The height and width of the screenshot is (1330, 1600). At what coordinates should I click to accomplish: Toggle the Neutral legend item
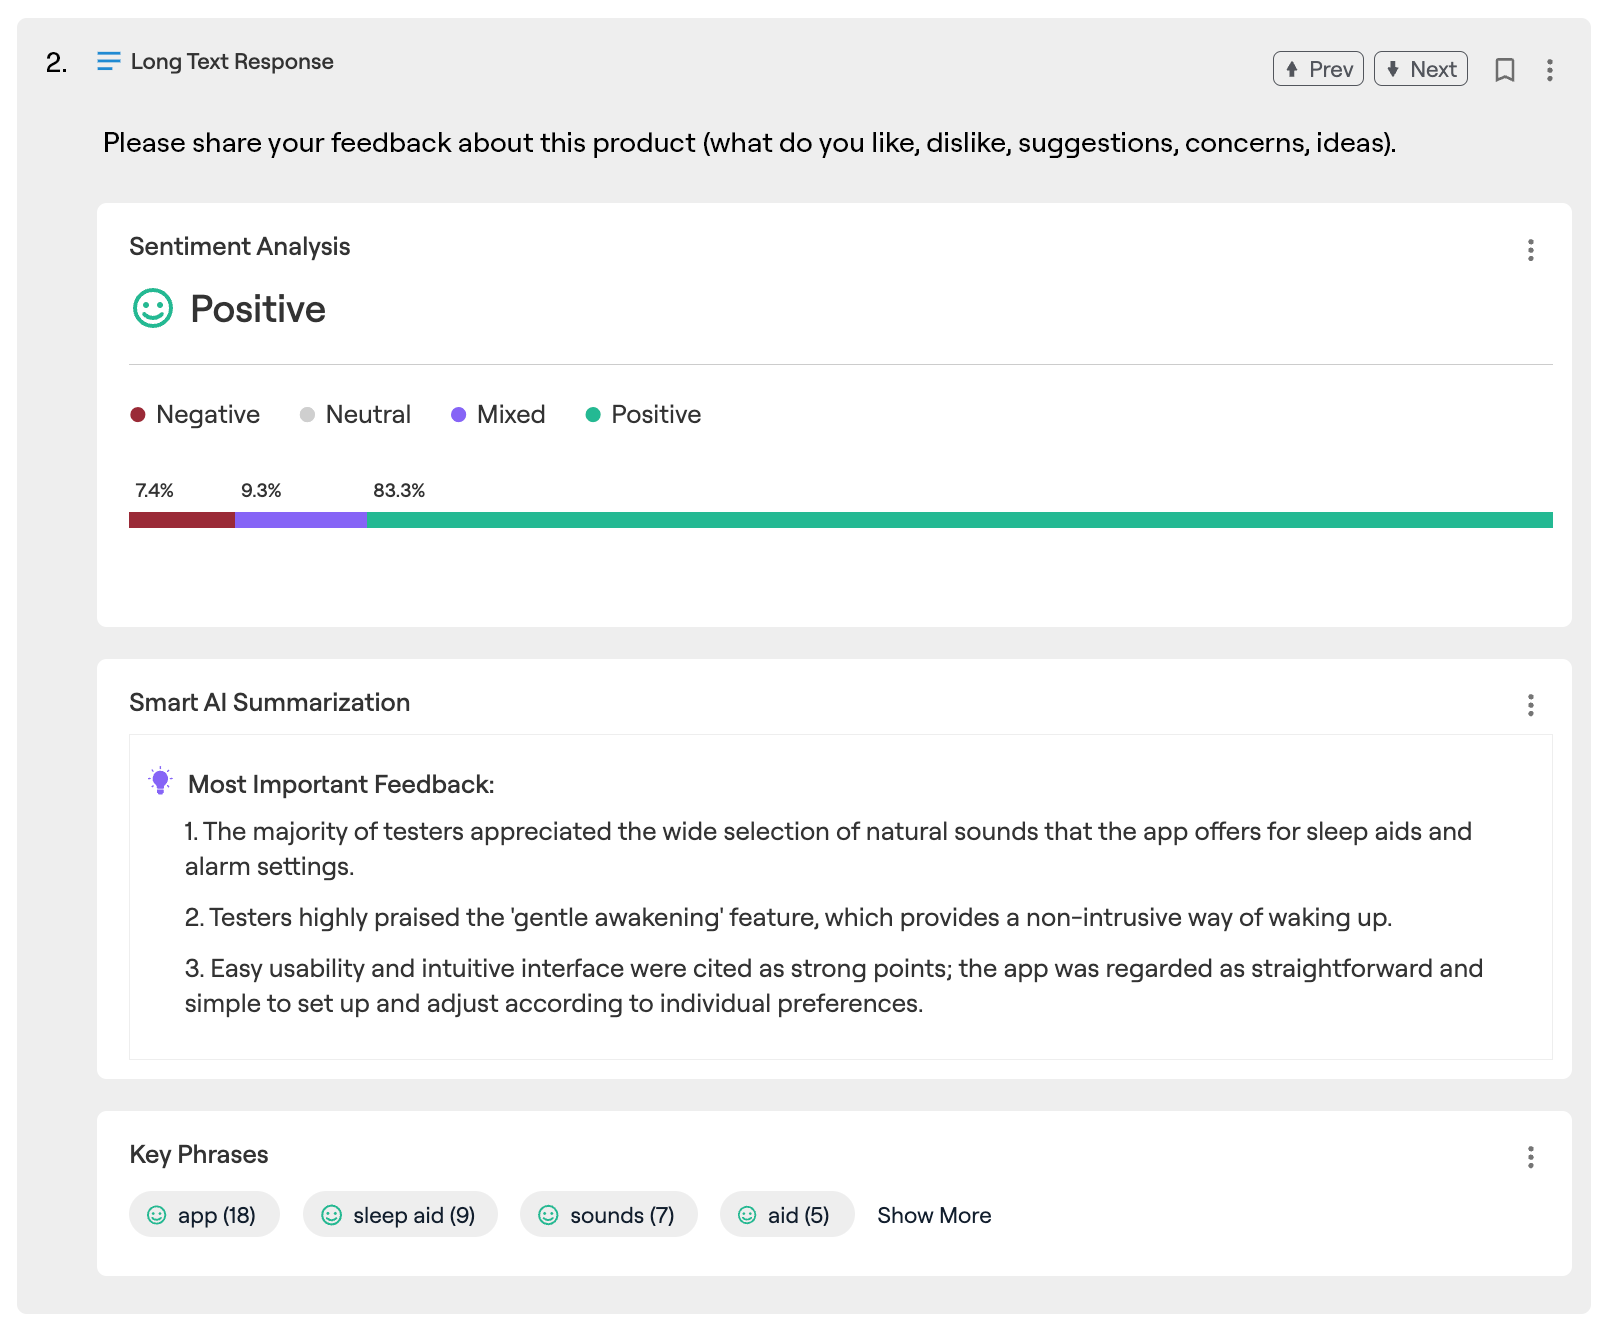click(x=356, y=415)
